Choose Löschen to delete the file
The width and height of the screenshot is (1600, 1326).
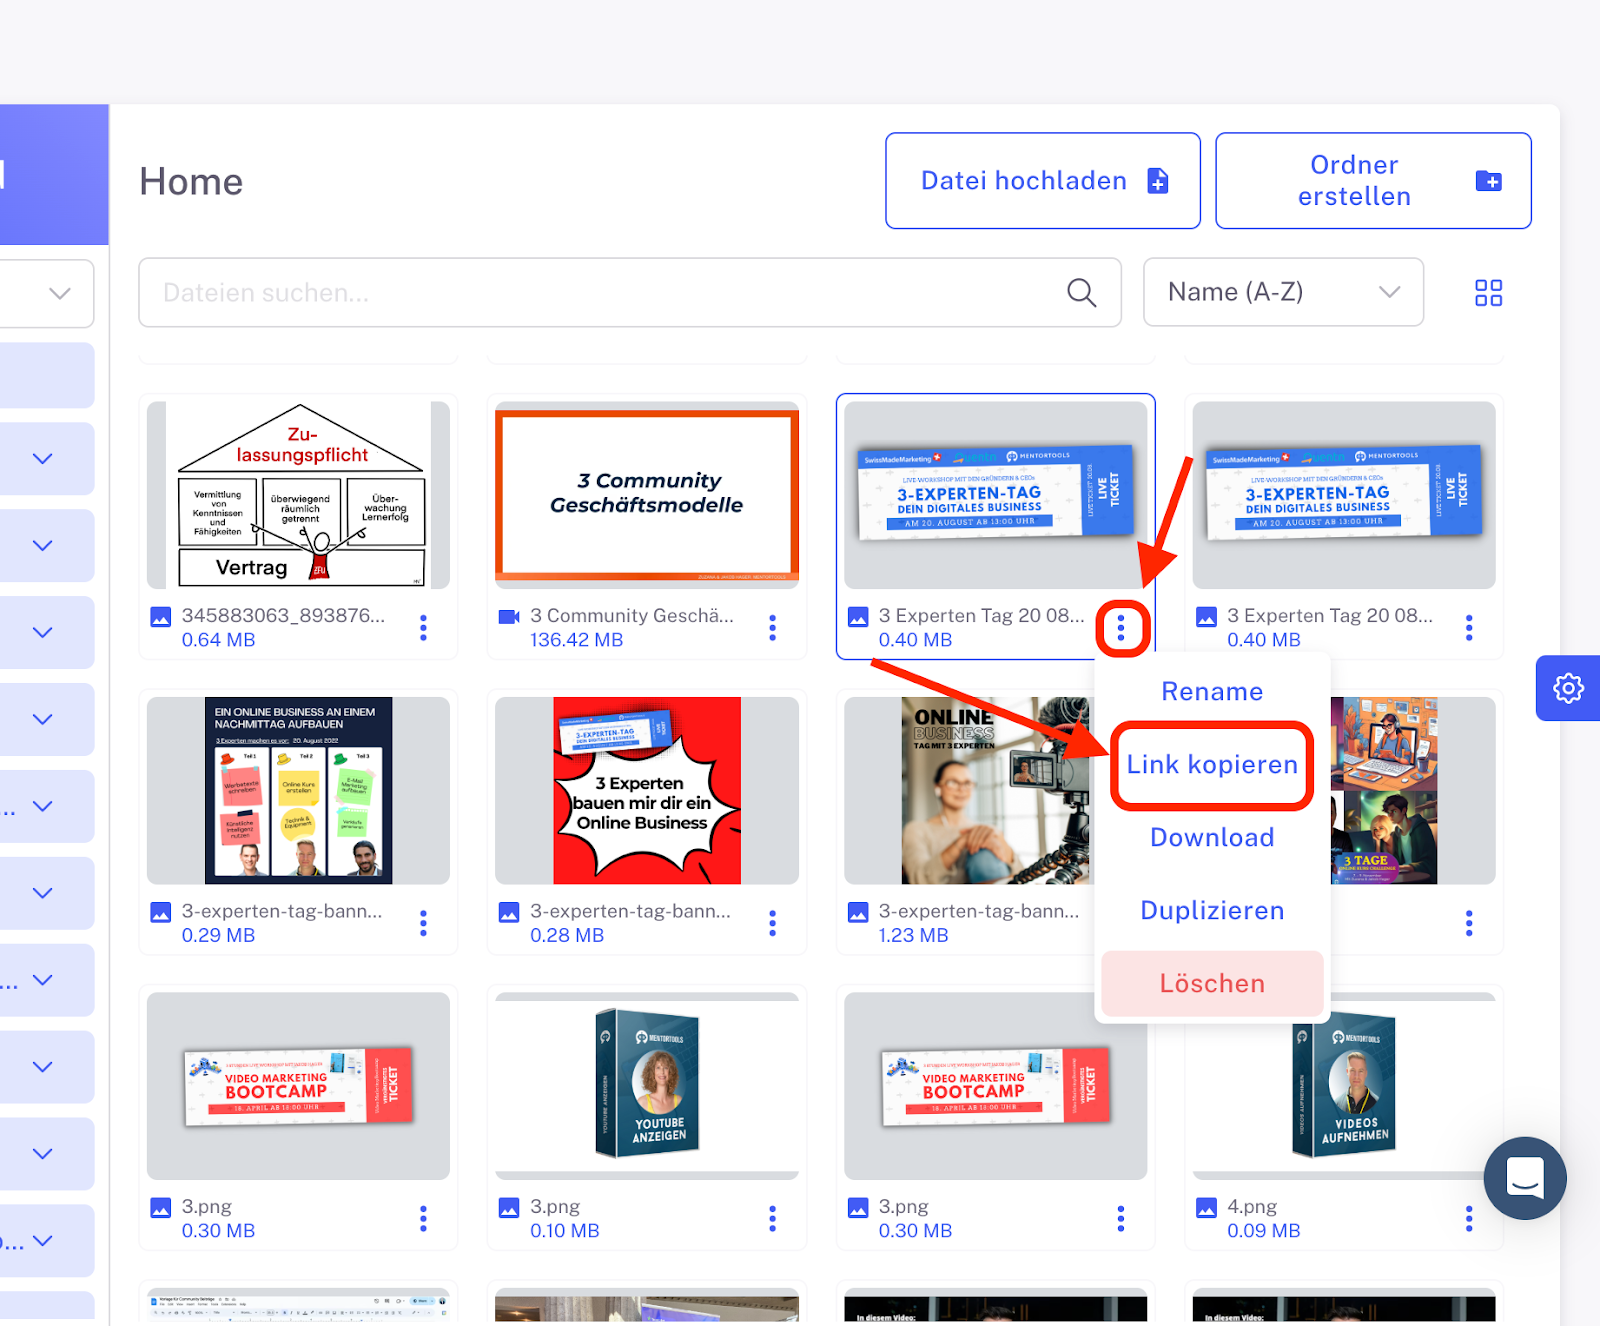[x=1212, y=983]
